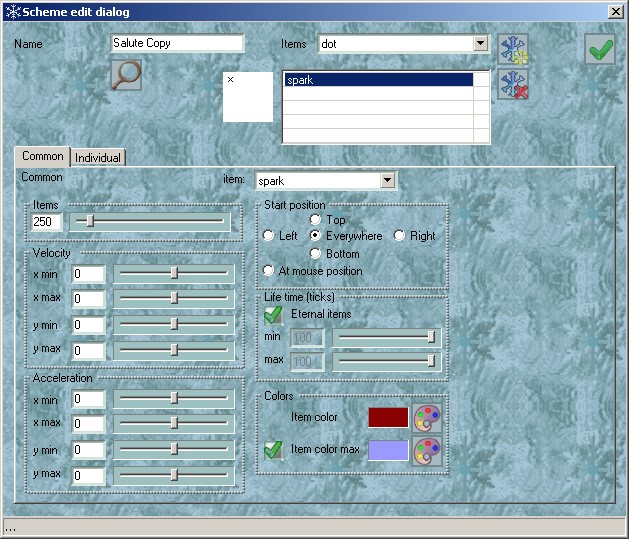
Task: Select At mouse position radio button
Action: click(x=268, y=270)
